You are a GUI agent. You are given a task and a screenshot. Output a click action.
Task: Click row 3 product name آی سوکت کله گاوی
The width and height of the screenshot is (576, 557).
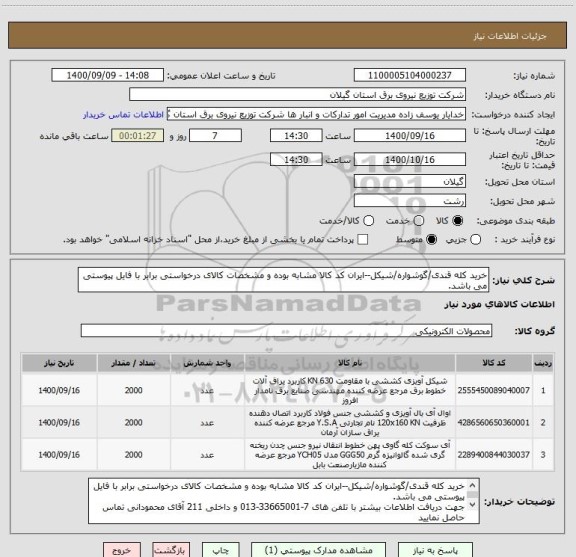coord(350,454)
